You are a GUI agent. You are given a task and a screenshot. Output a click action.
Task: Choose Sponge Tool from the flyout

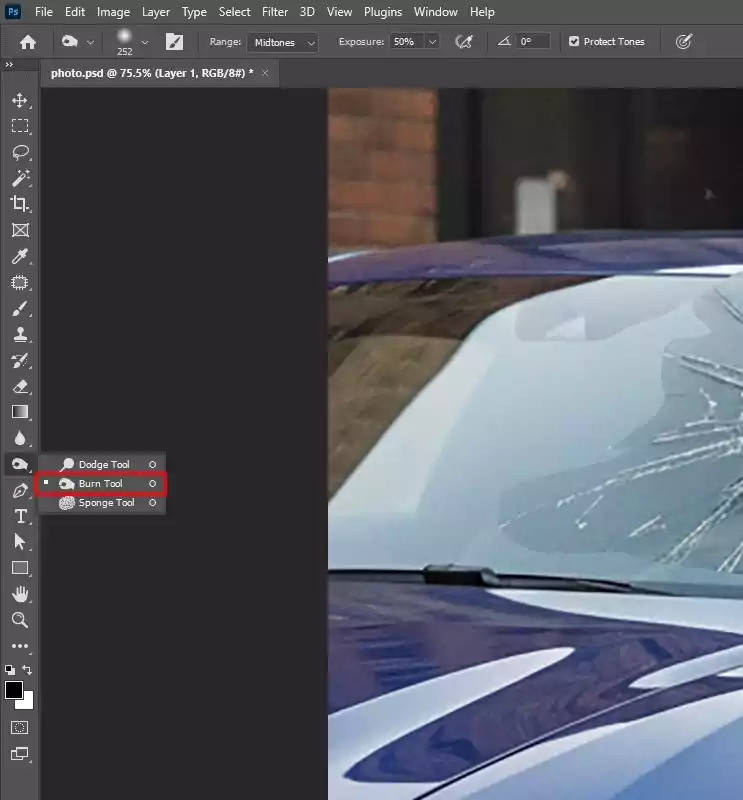[106, 503]
